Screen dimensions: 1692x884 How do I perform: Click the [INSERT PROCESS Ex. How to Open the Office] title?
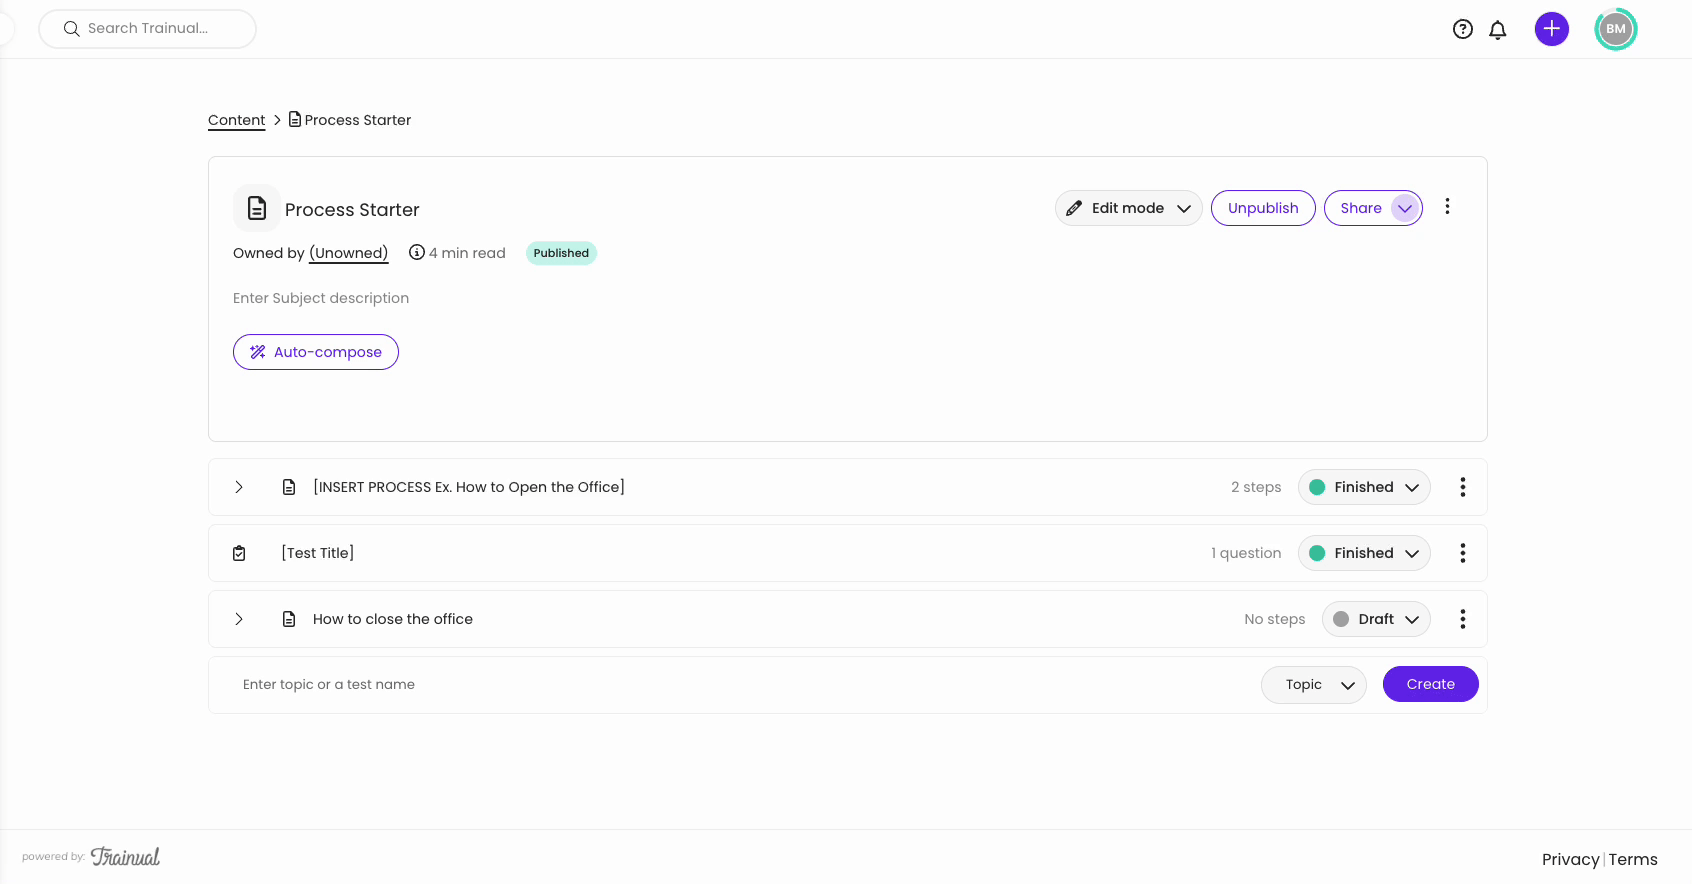(469, 487)
